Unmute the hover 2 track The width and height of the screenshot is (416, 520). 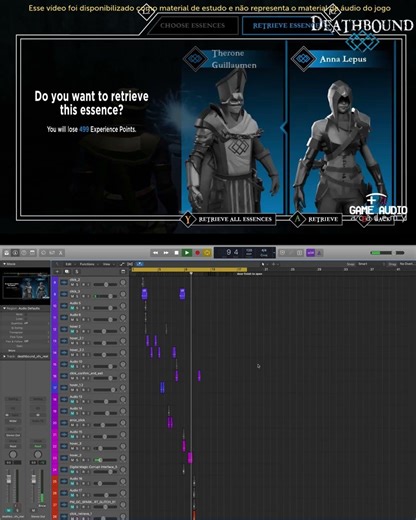point(72,331)
